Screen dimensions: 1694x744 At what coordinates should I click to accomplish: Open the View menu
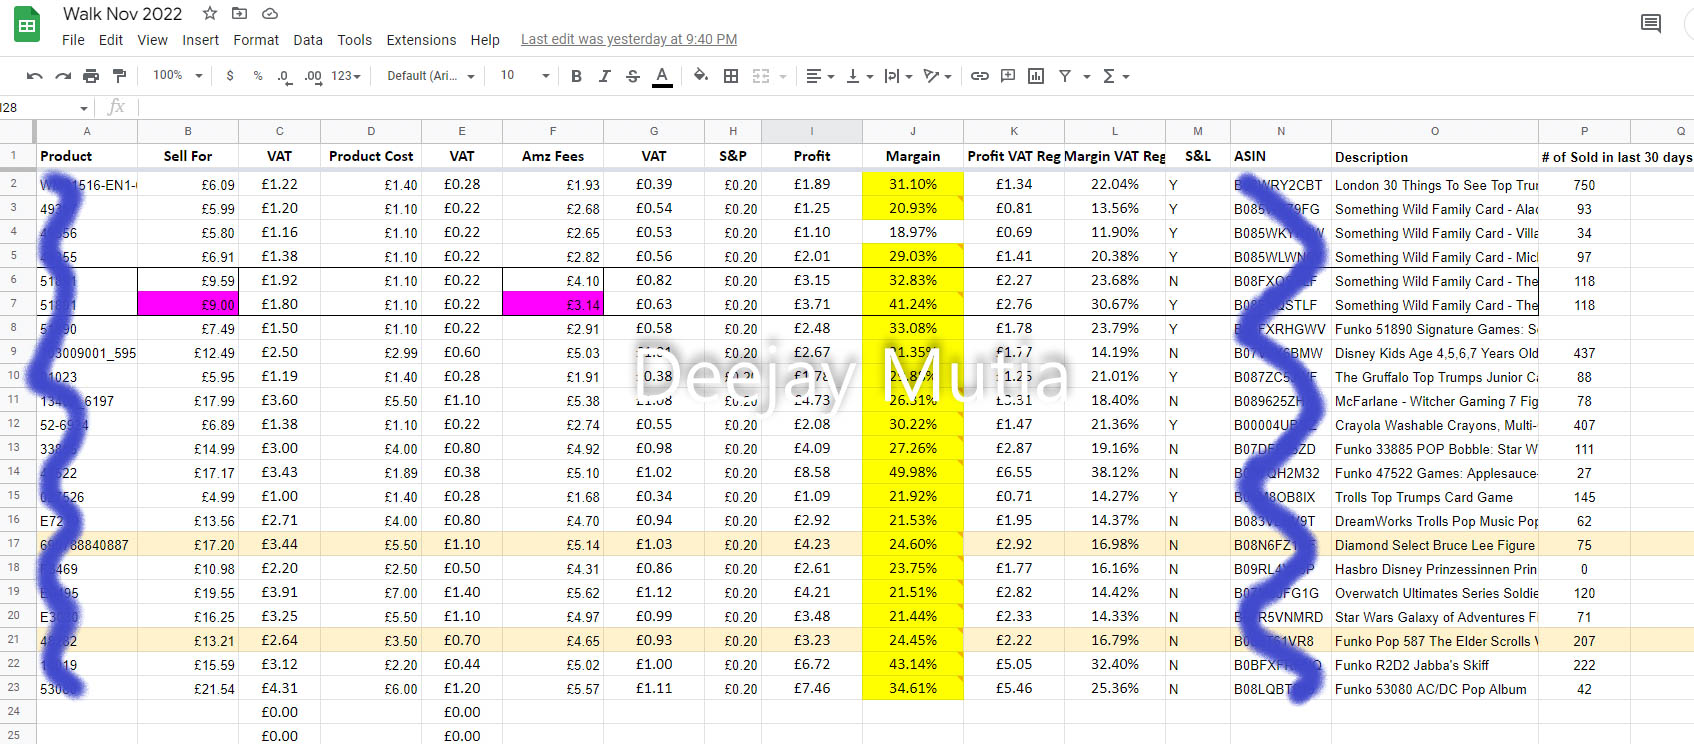tap(152, 40)
